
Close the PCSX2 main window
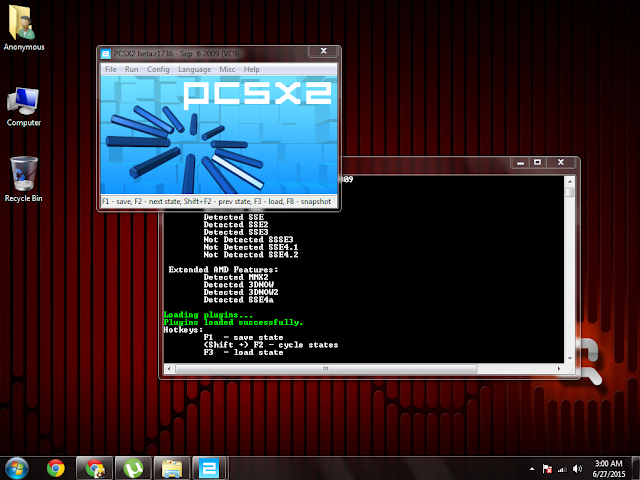tap(324, 51)
